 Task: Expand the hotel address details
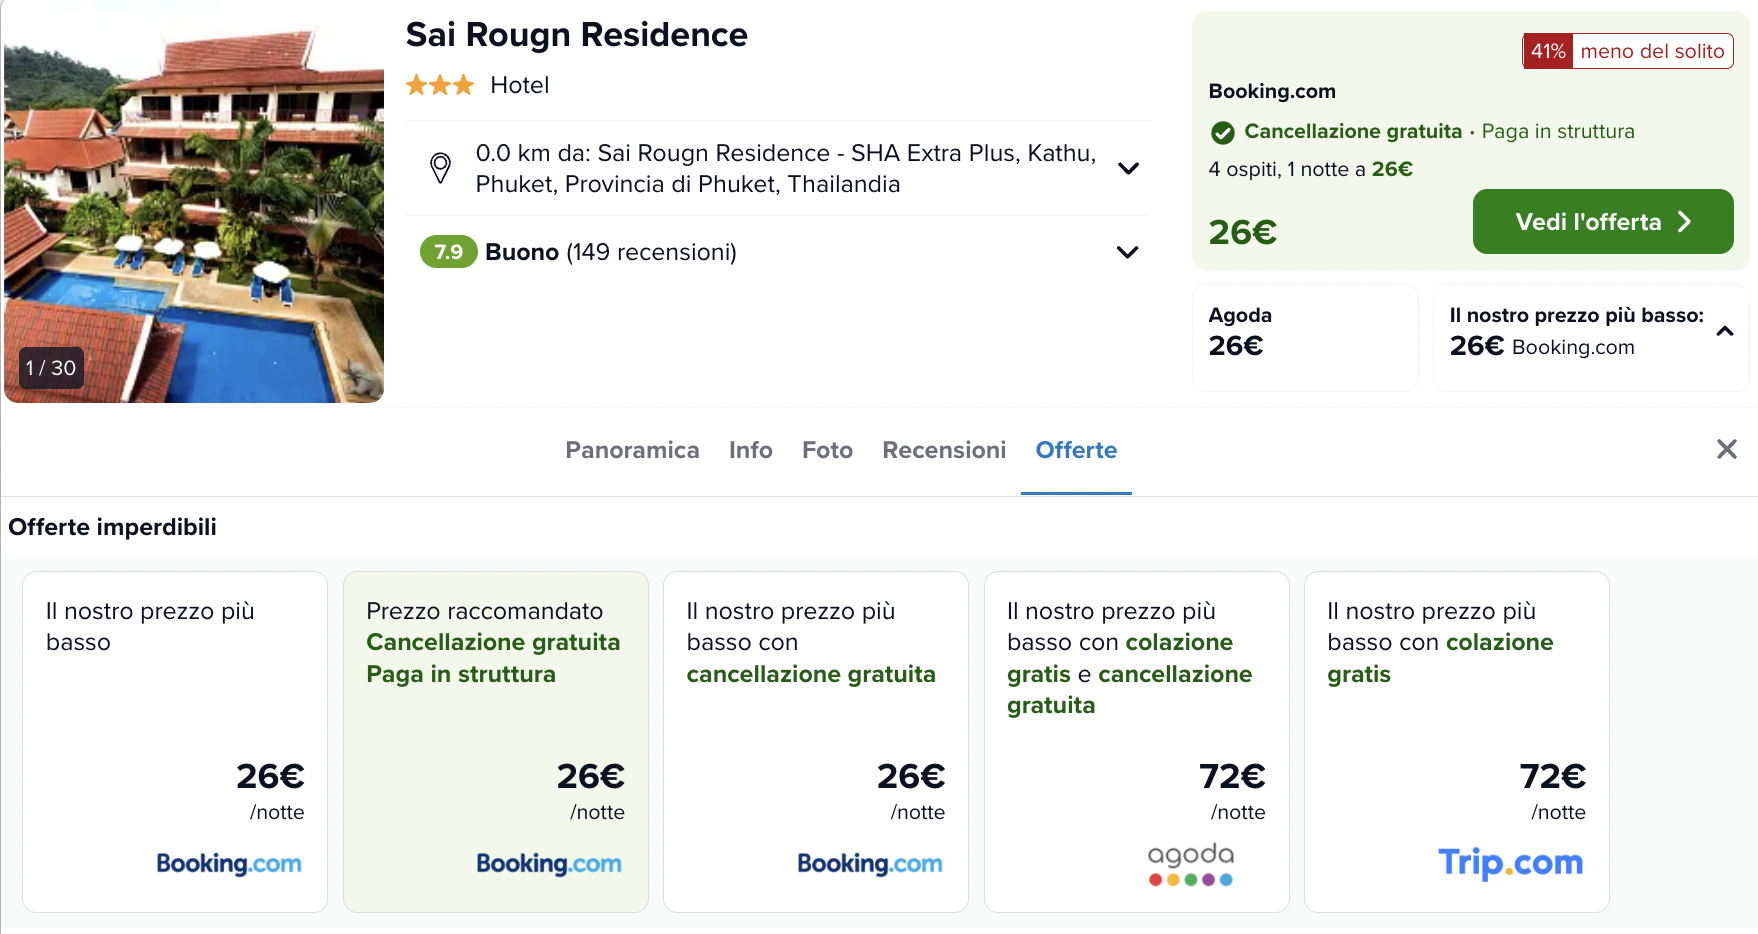coord(1128,168)
